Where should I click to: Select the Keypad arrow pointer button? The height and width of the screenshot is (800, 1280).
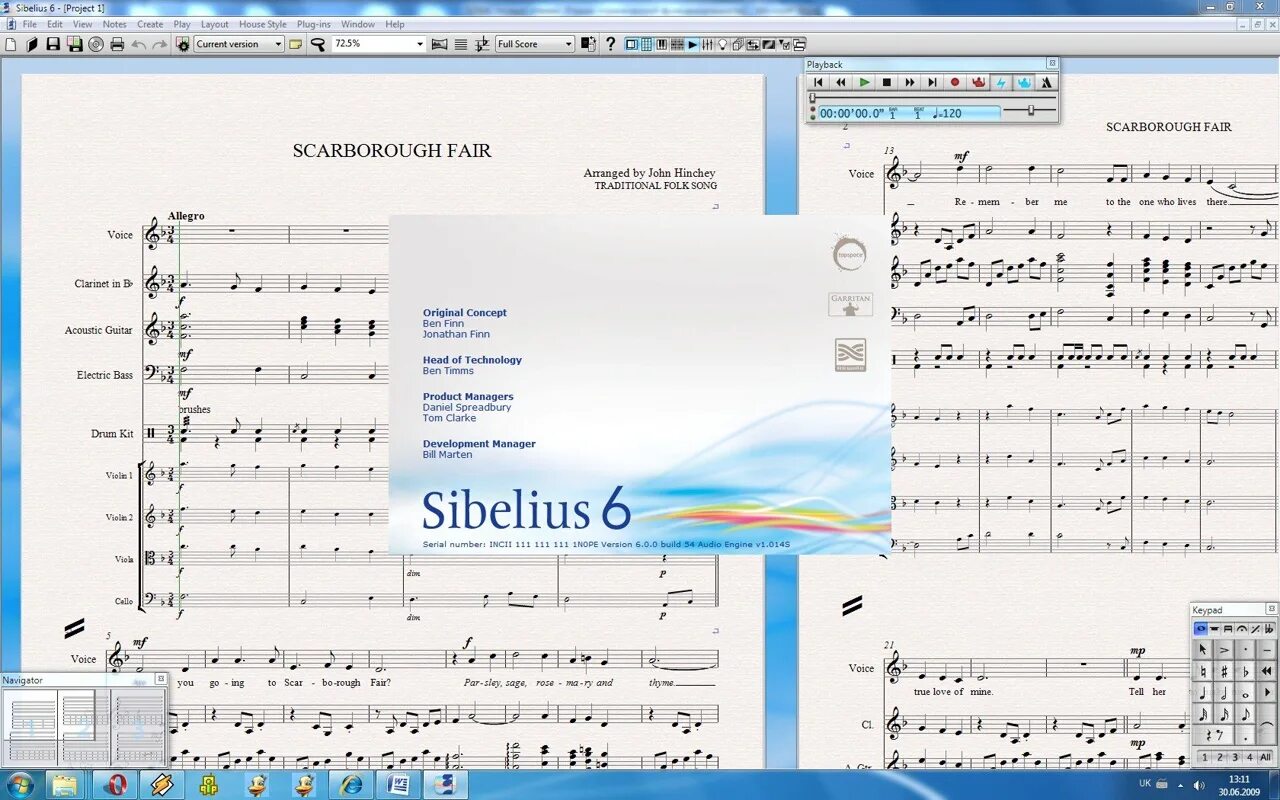(1203, 650)
